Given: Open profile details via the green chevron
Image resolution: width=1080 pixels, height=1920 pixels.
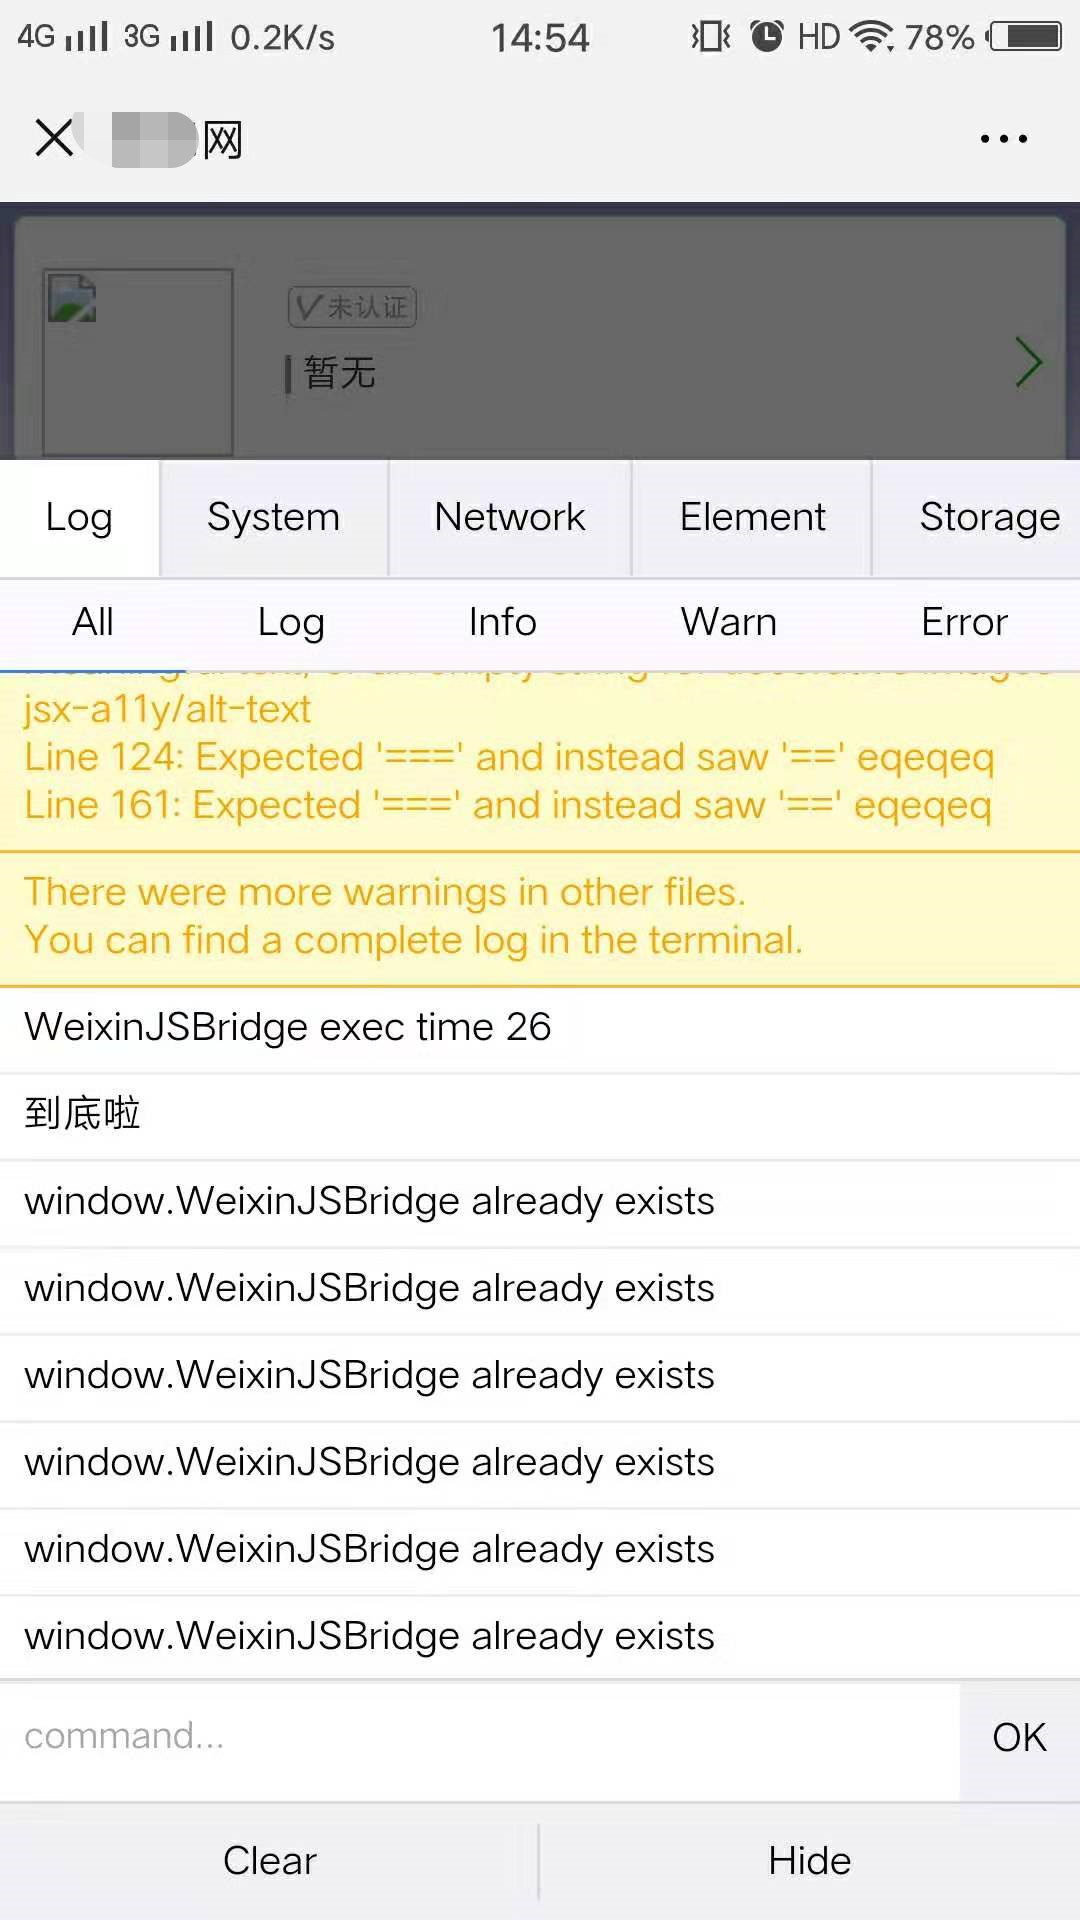Looking at the screenshot, I should pos(1029,362).
